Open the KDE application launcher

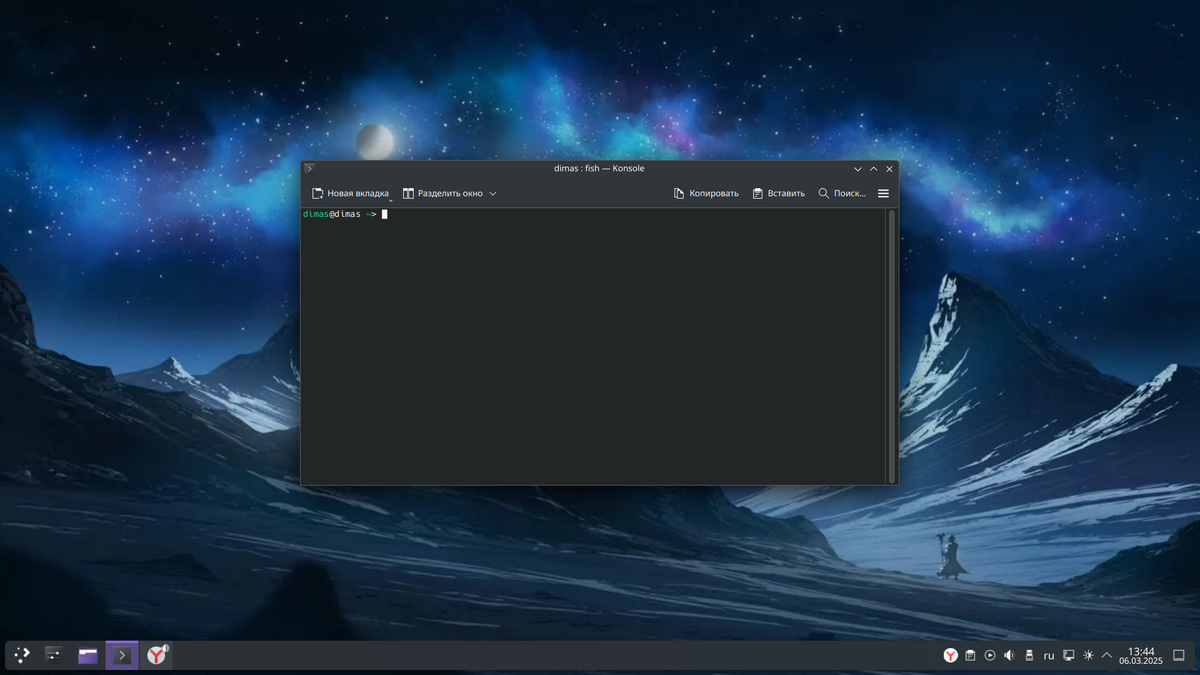(x=21, y=655)
